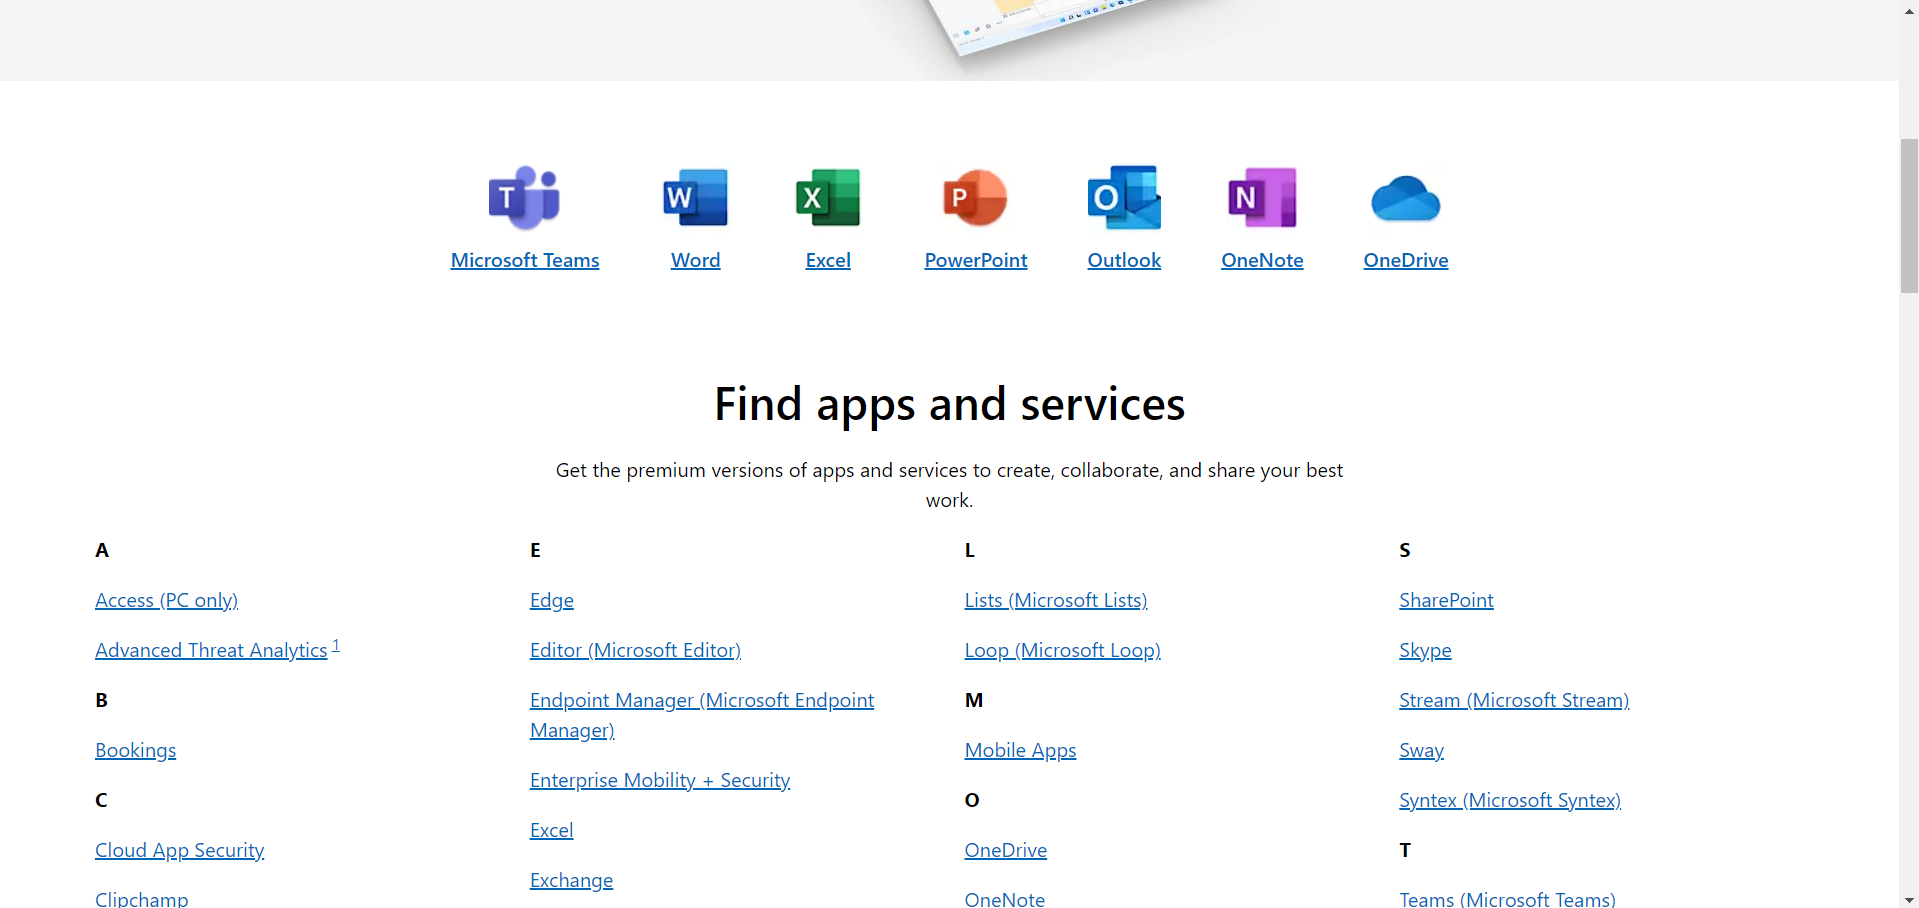
Task: Open the Microsoft Teams link under its icon
Action: click(525, 261)
